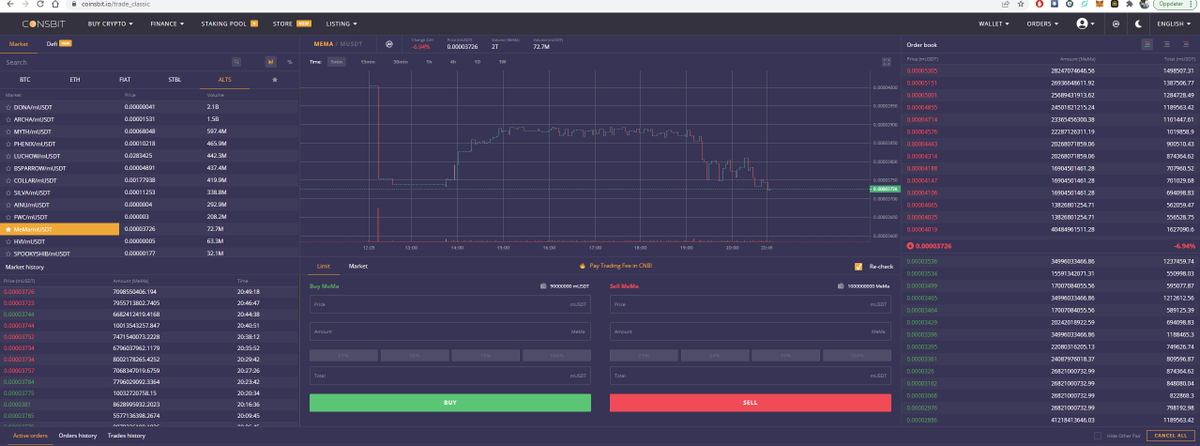
Task: Expand the Orders dropdown
Action: click(x=1042, y=23)
